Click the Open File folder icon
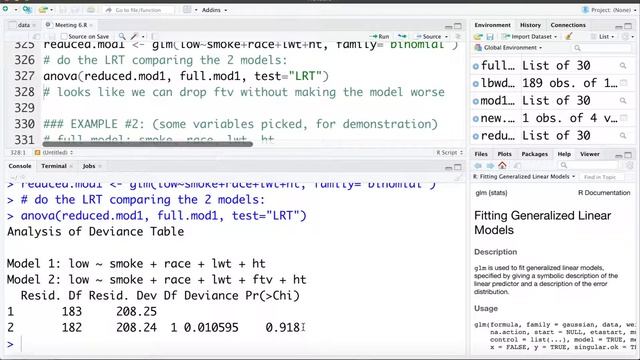 pyautogui.click(x=42, y=9)
